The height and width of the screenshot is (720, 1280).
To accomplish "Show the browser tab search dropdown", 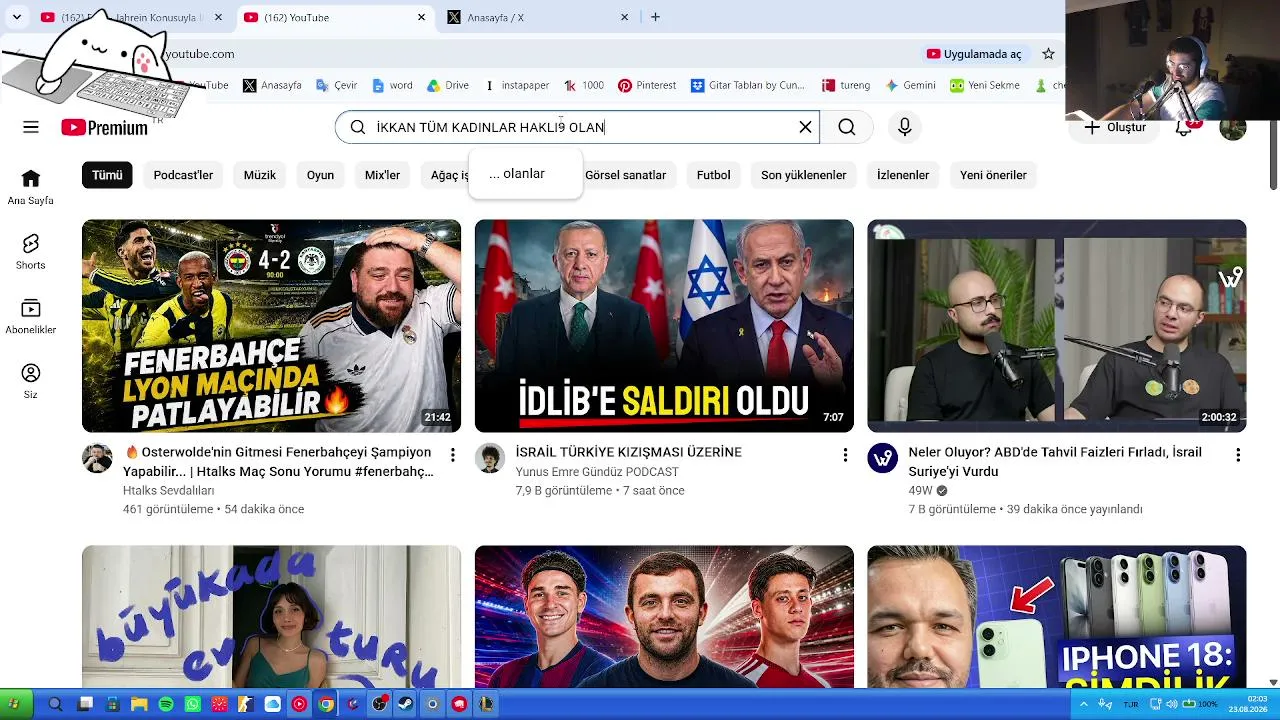I will pos(17,17).
